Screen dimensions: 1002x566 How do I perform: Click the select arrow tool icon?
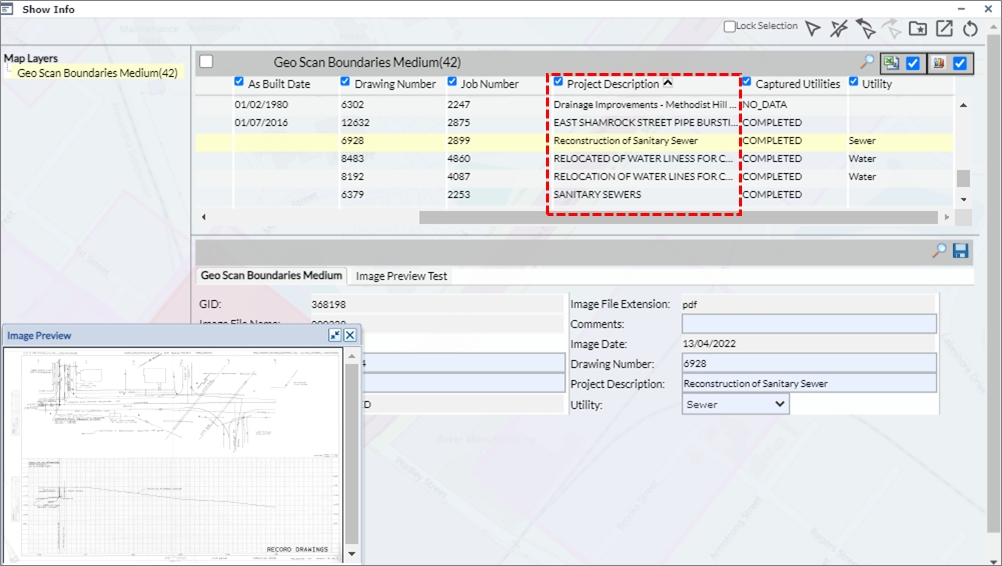pos(813,29)
